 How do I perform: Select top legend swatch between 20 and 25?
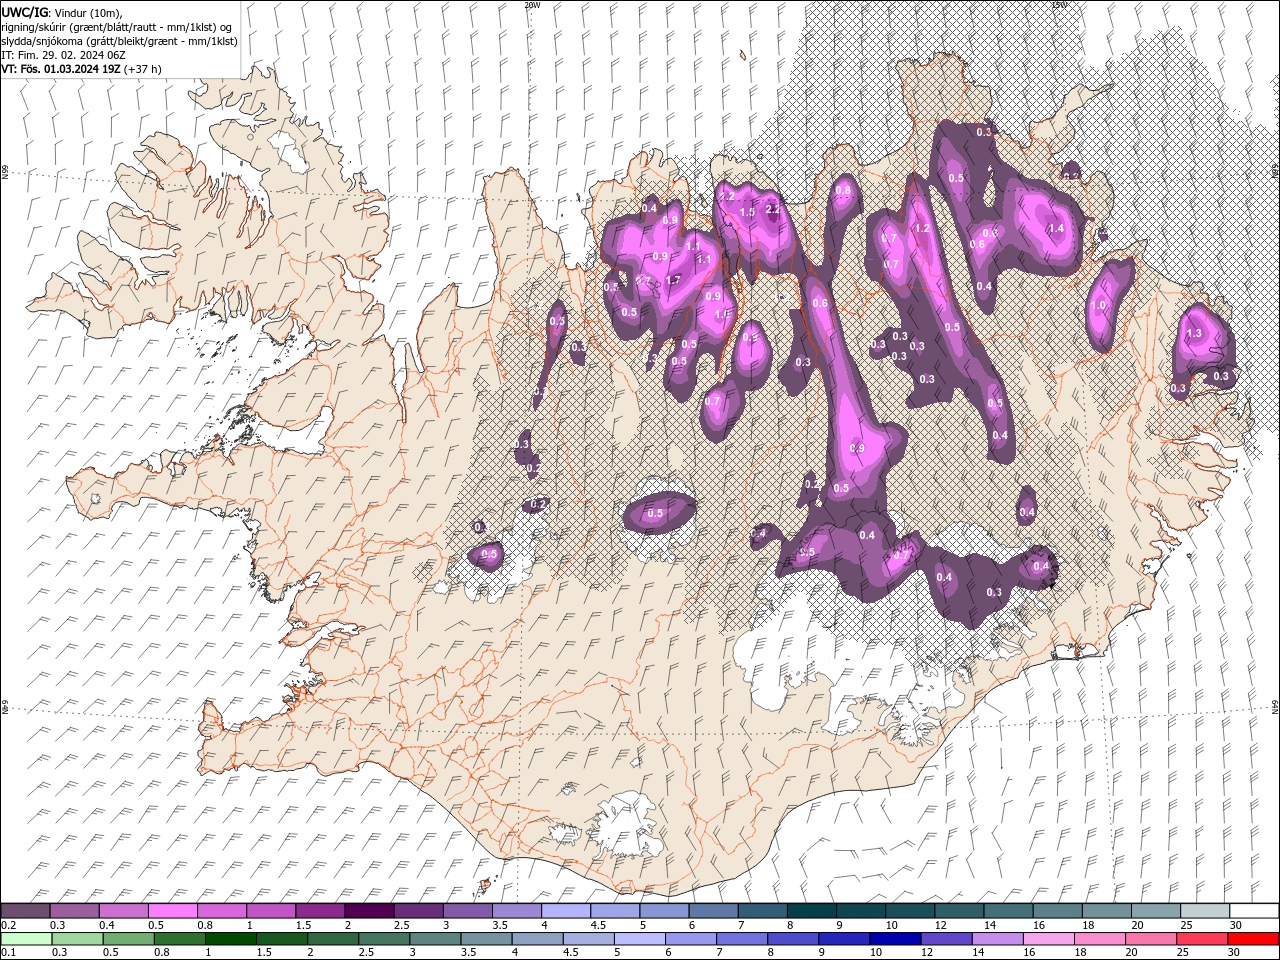click(1156, 911)
